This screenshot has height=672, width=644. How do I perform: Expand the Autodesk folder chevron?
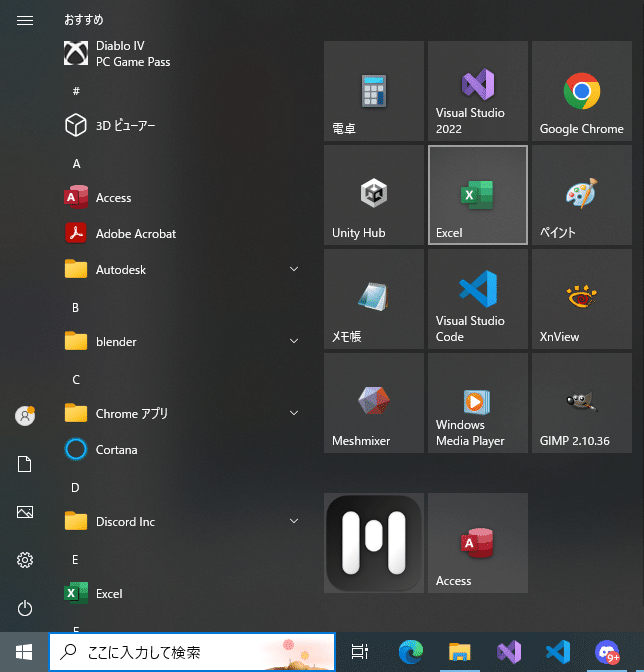(294, 269)
